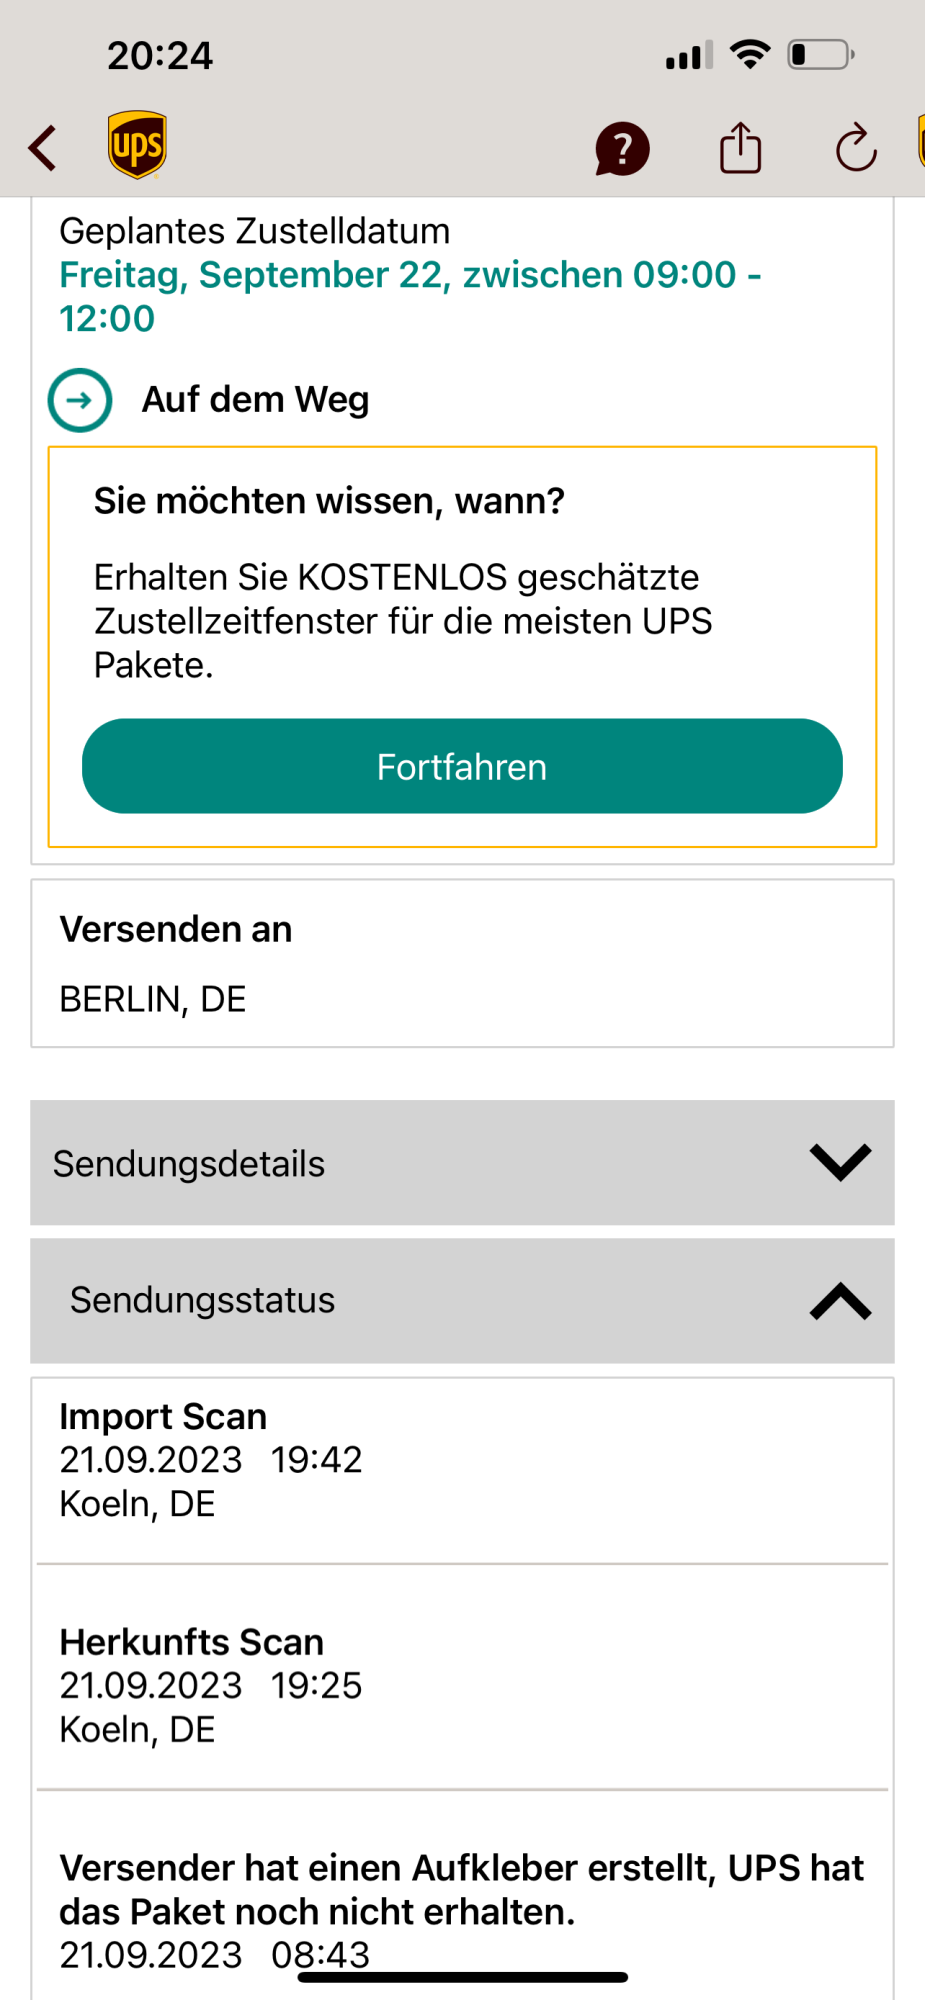The image size is (925, 2000).
Task: Tap the UPS shield logo
Action: [x=137, y=145]
